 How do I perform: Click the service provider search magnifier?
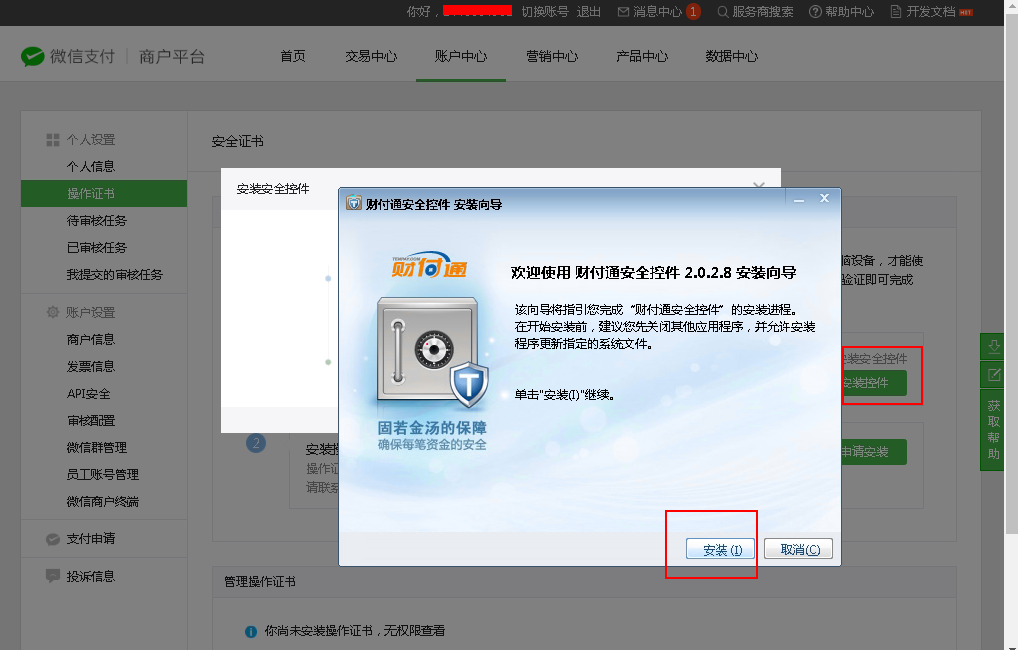point(723,12)
